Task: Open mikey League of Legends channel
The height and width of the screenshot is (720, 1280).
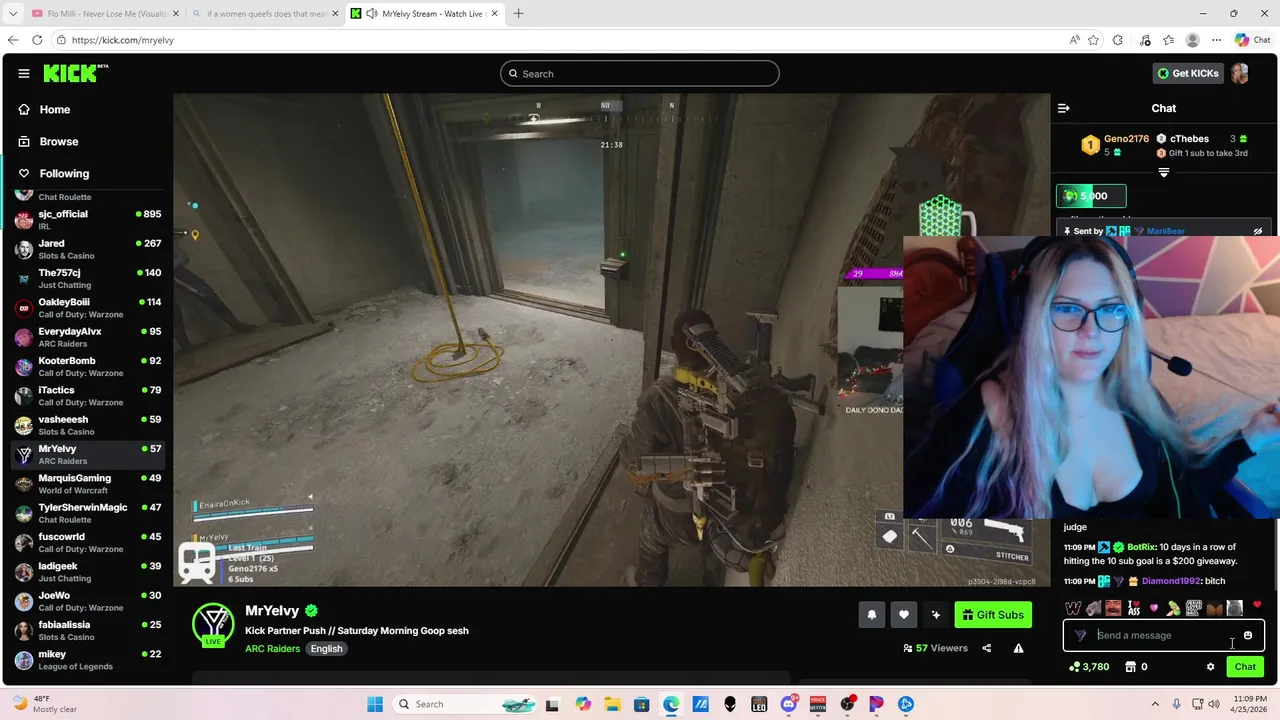Action: (x=87, y=660)
